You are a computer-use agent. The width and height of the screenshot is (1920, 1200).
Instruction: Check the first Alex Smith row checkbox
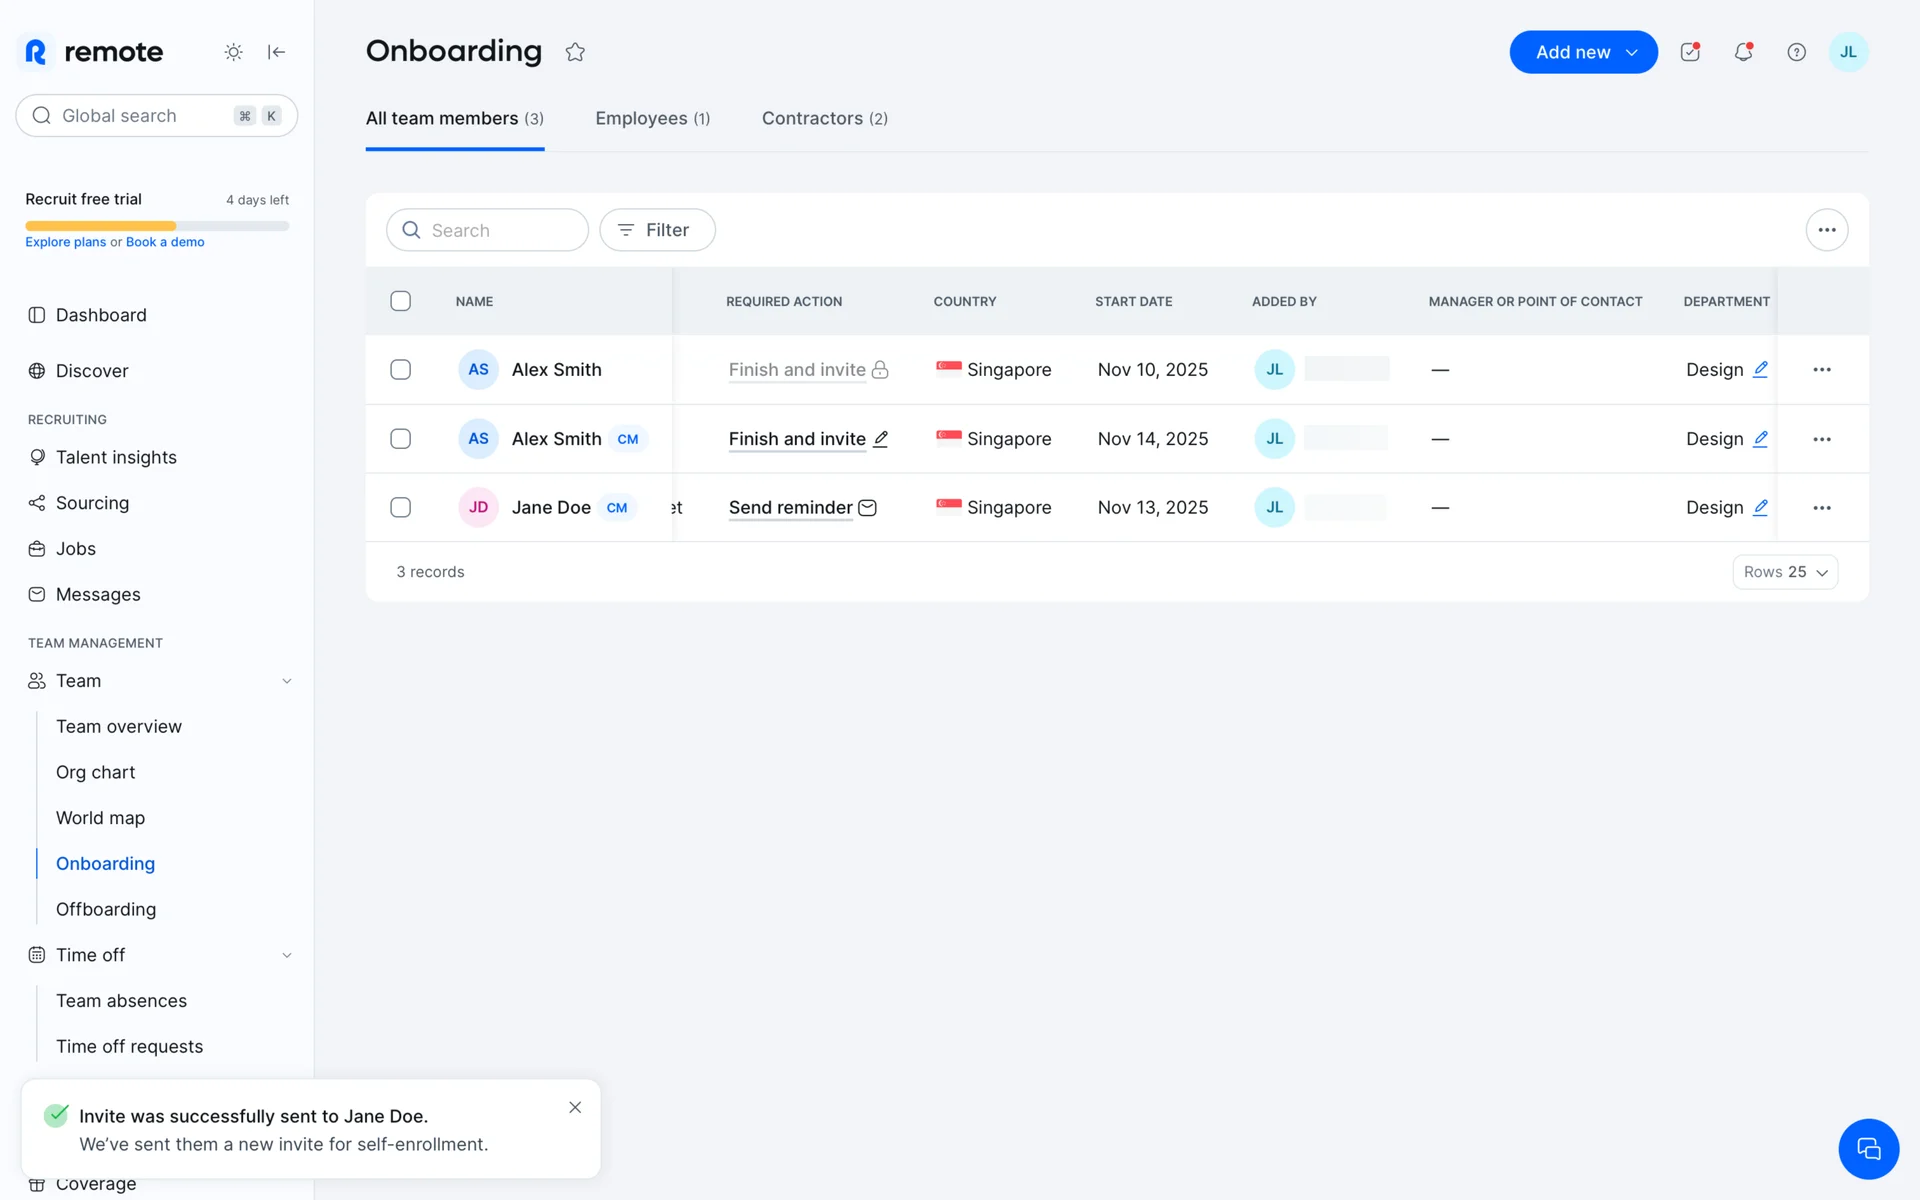click(400, 370)
